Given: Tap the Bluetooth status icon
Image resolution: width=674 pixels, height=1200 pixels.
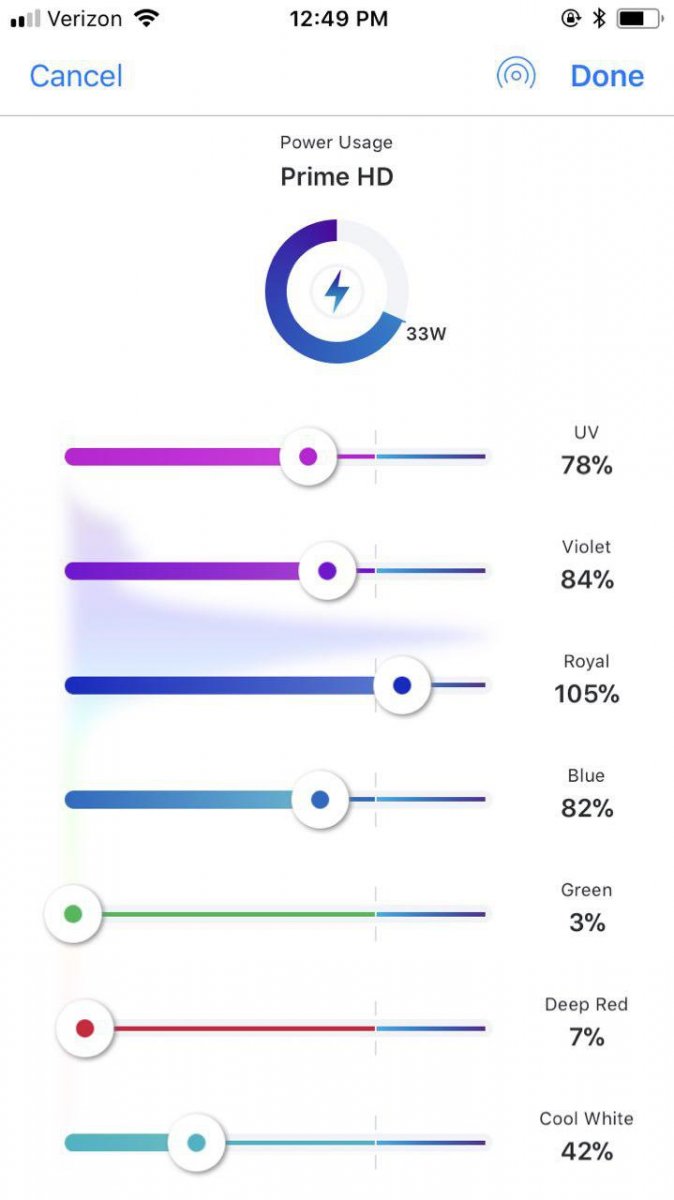Looking at the screenshot, I should 598,18.
